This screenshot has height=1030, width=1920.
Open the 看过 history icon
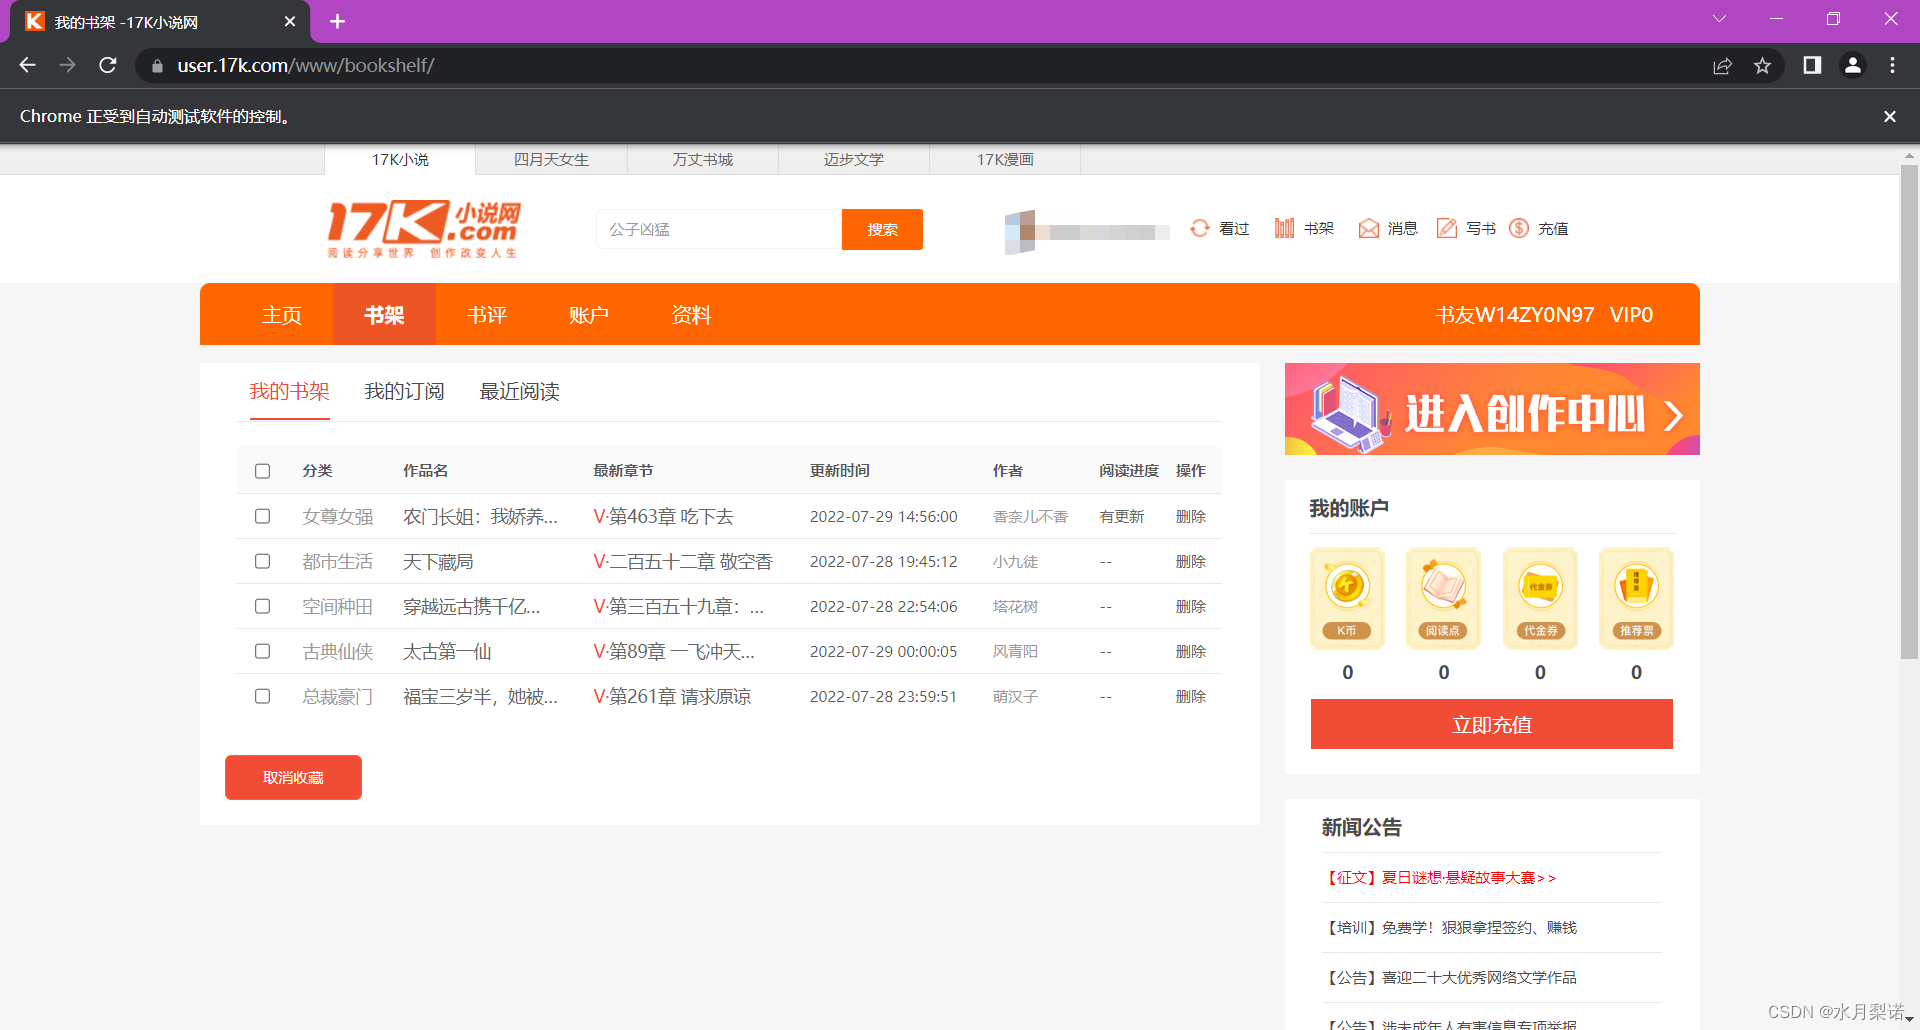pyautogui.click(x=1200, y=229)
